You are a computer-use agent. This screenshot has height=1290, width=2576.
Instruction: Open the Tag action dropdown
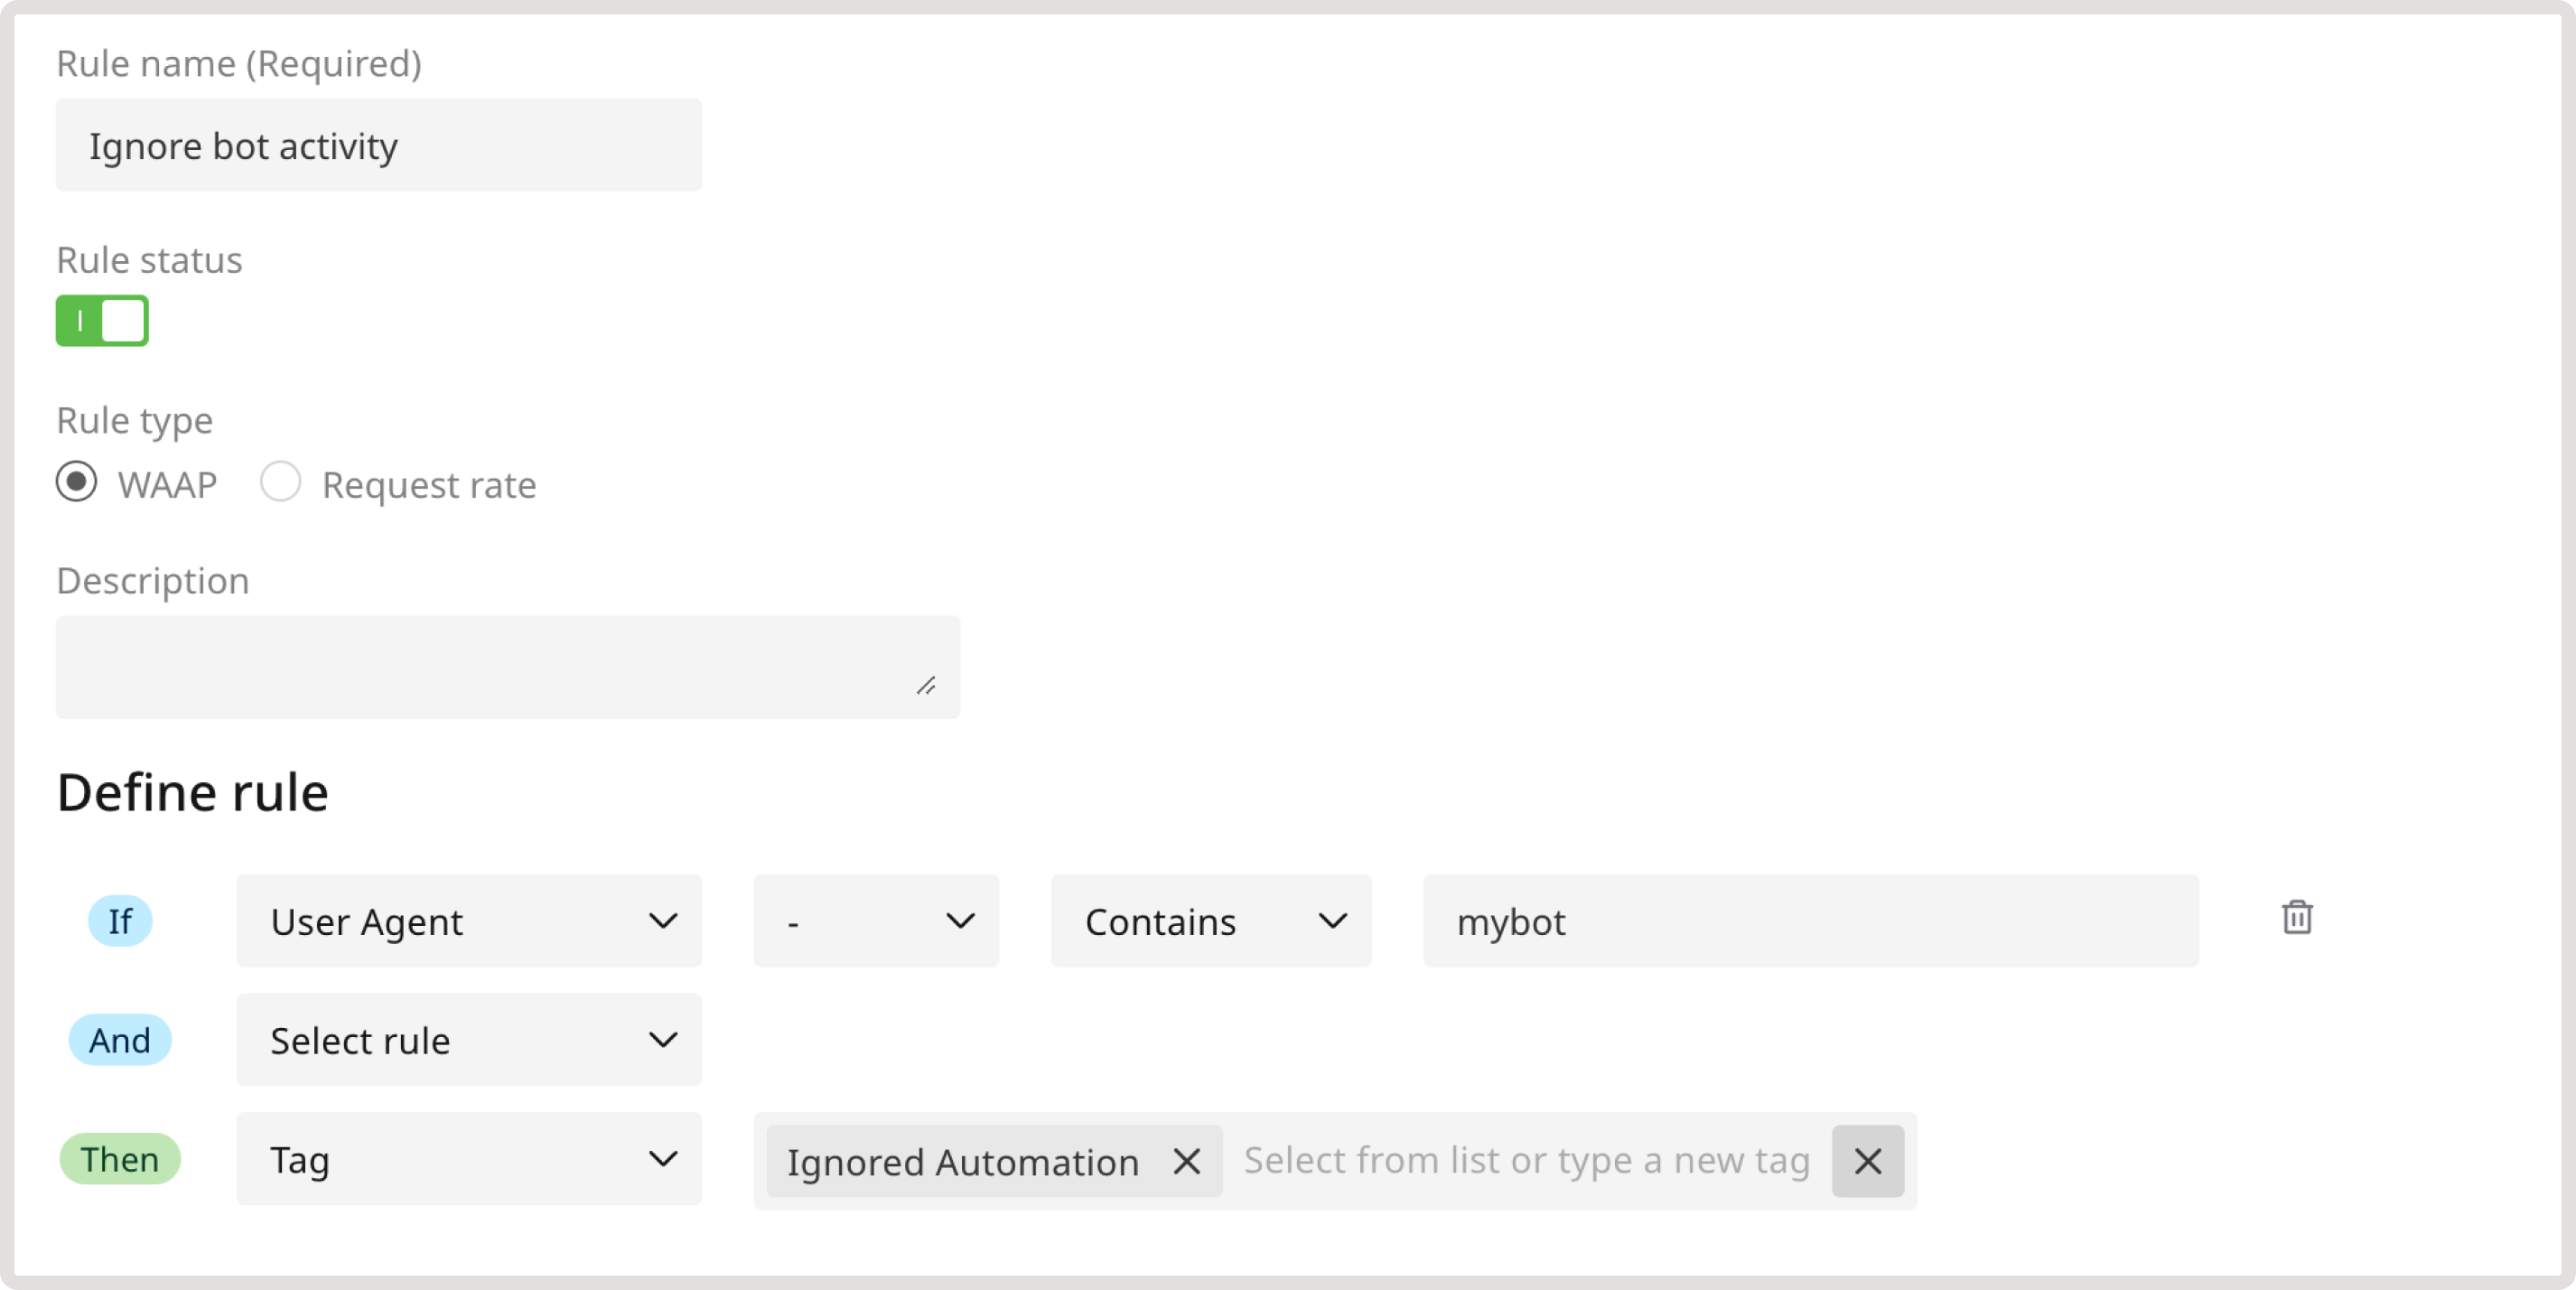coord(468,1159)
